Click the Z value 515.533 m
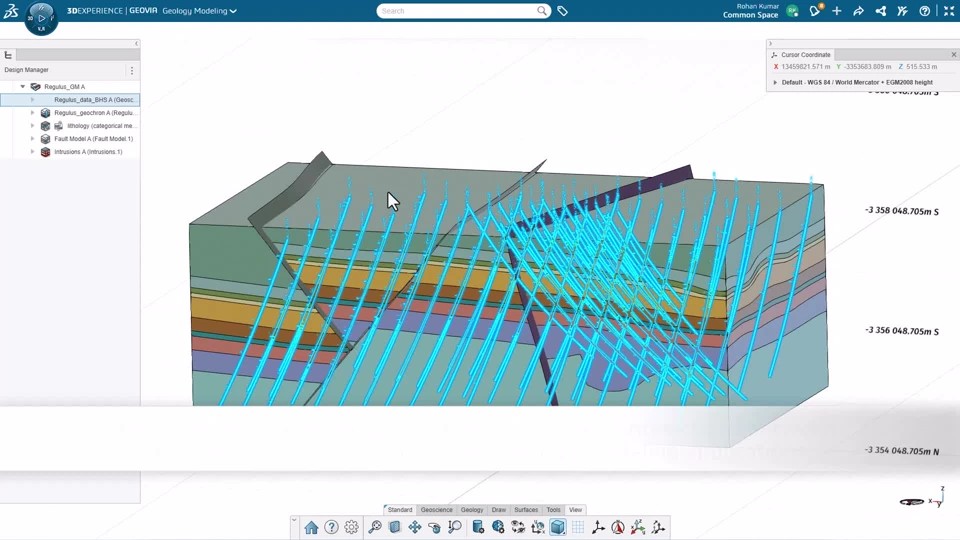The height and width of the screenshot is (540, 960). click(922, 67)
